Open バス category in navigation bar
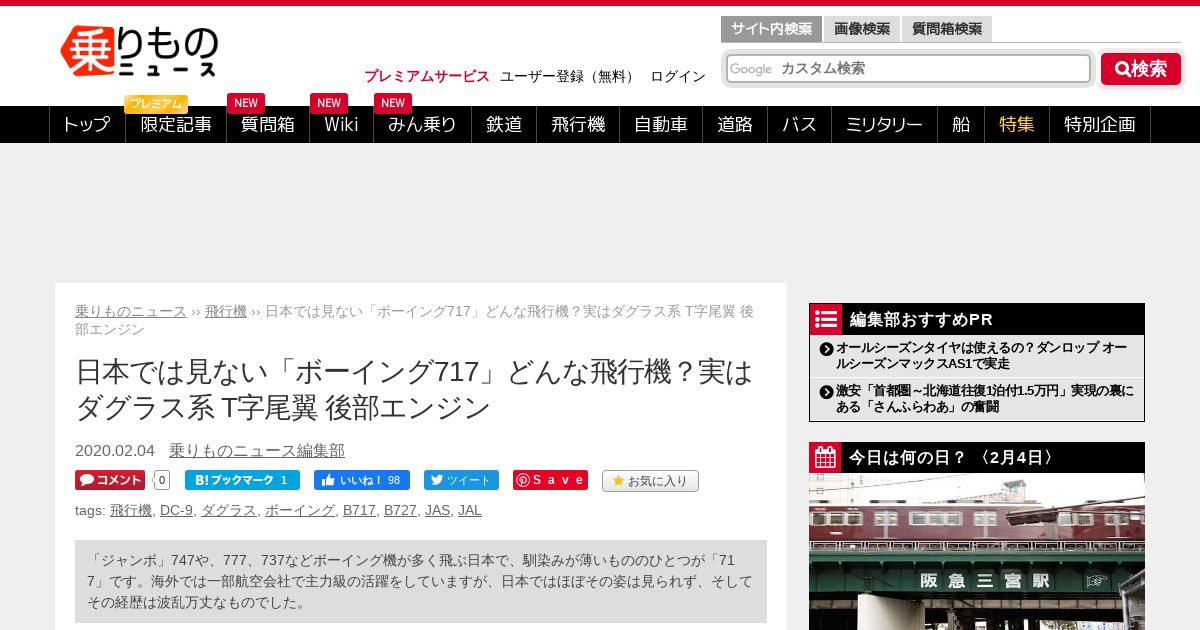 pos(799,124)
